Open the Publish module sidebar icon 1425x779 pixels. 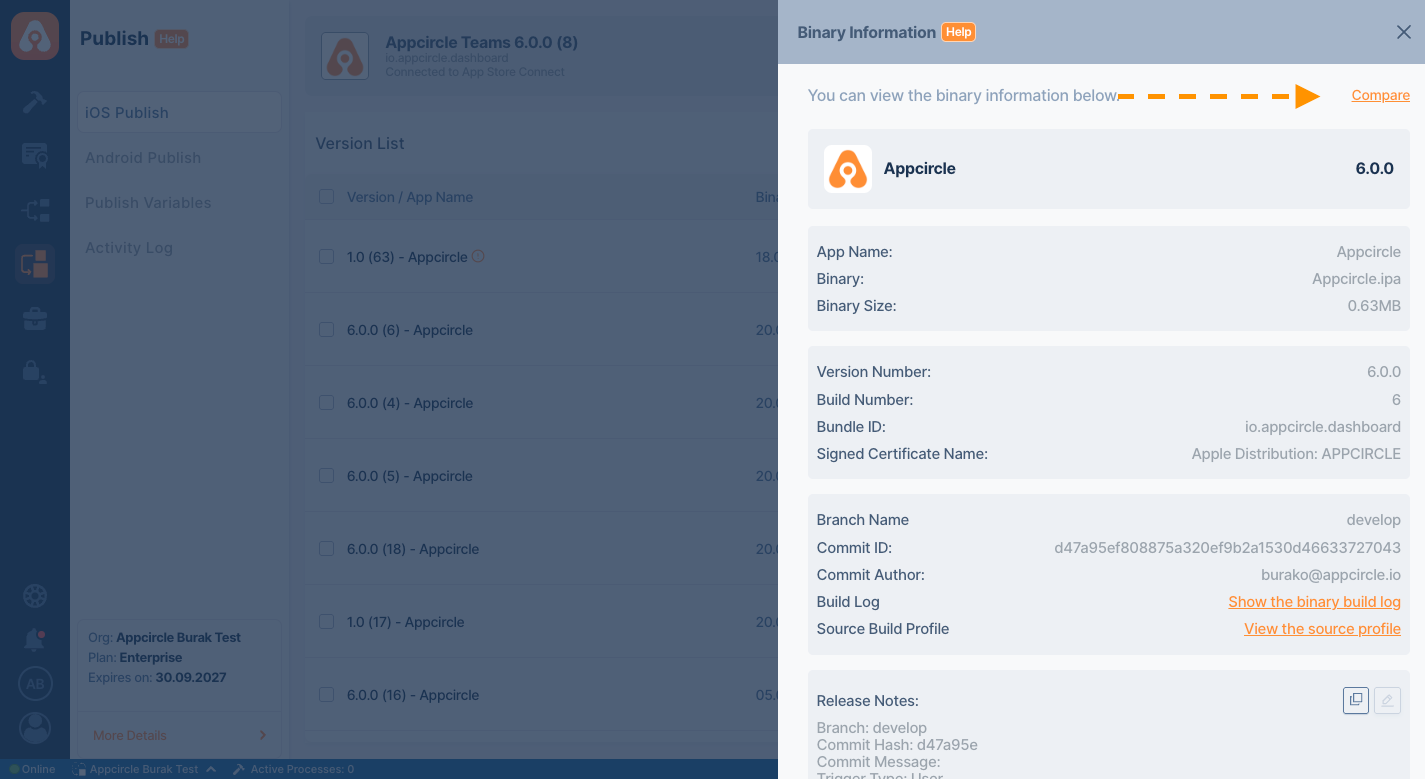tap(35, 264)
